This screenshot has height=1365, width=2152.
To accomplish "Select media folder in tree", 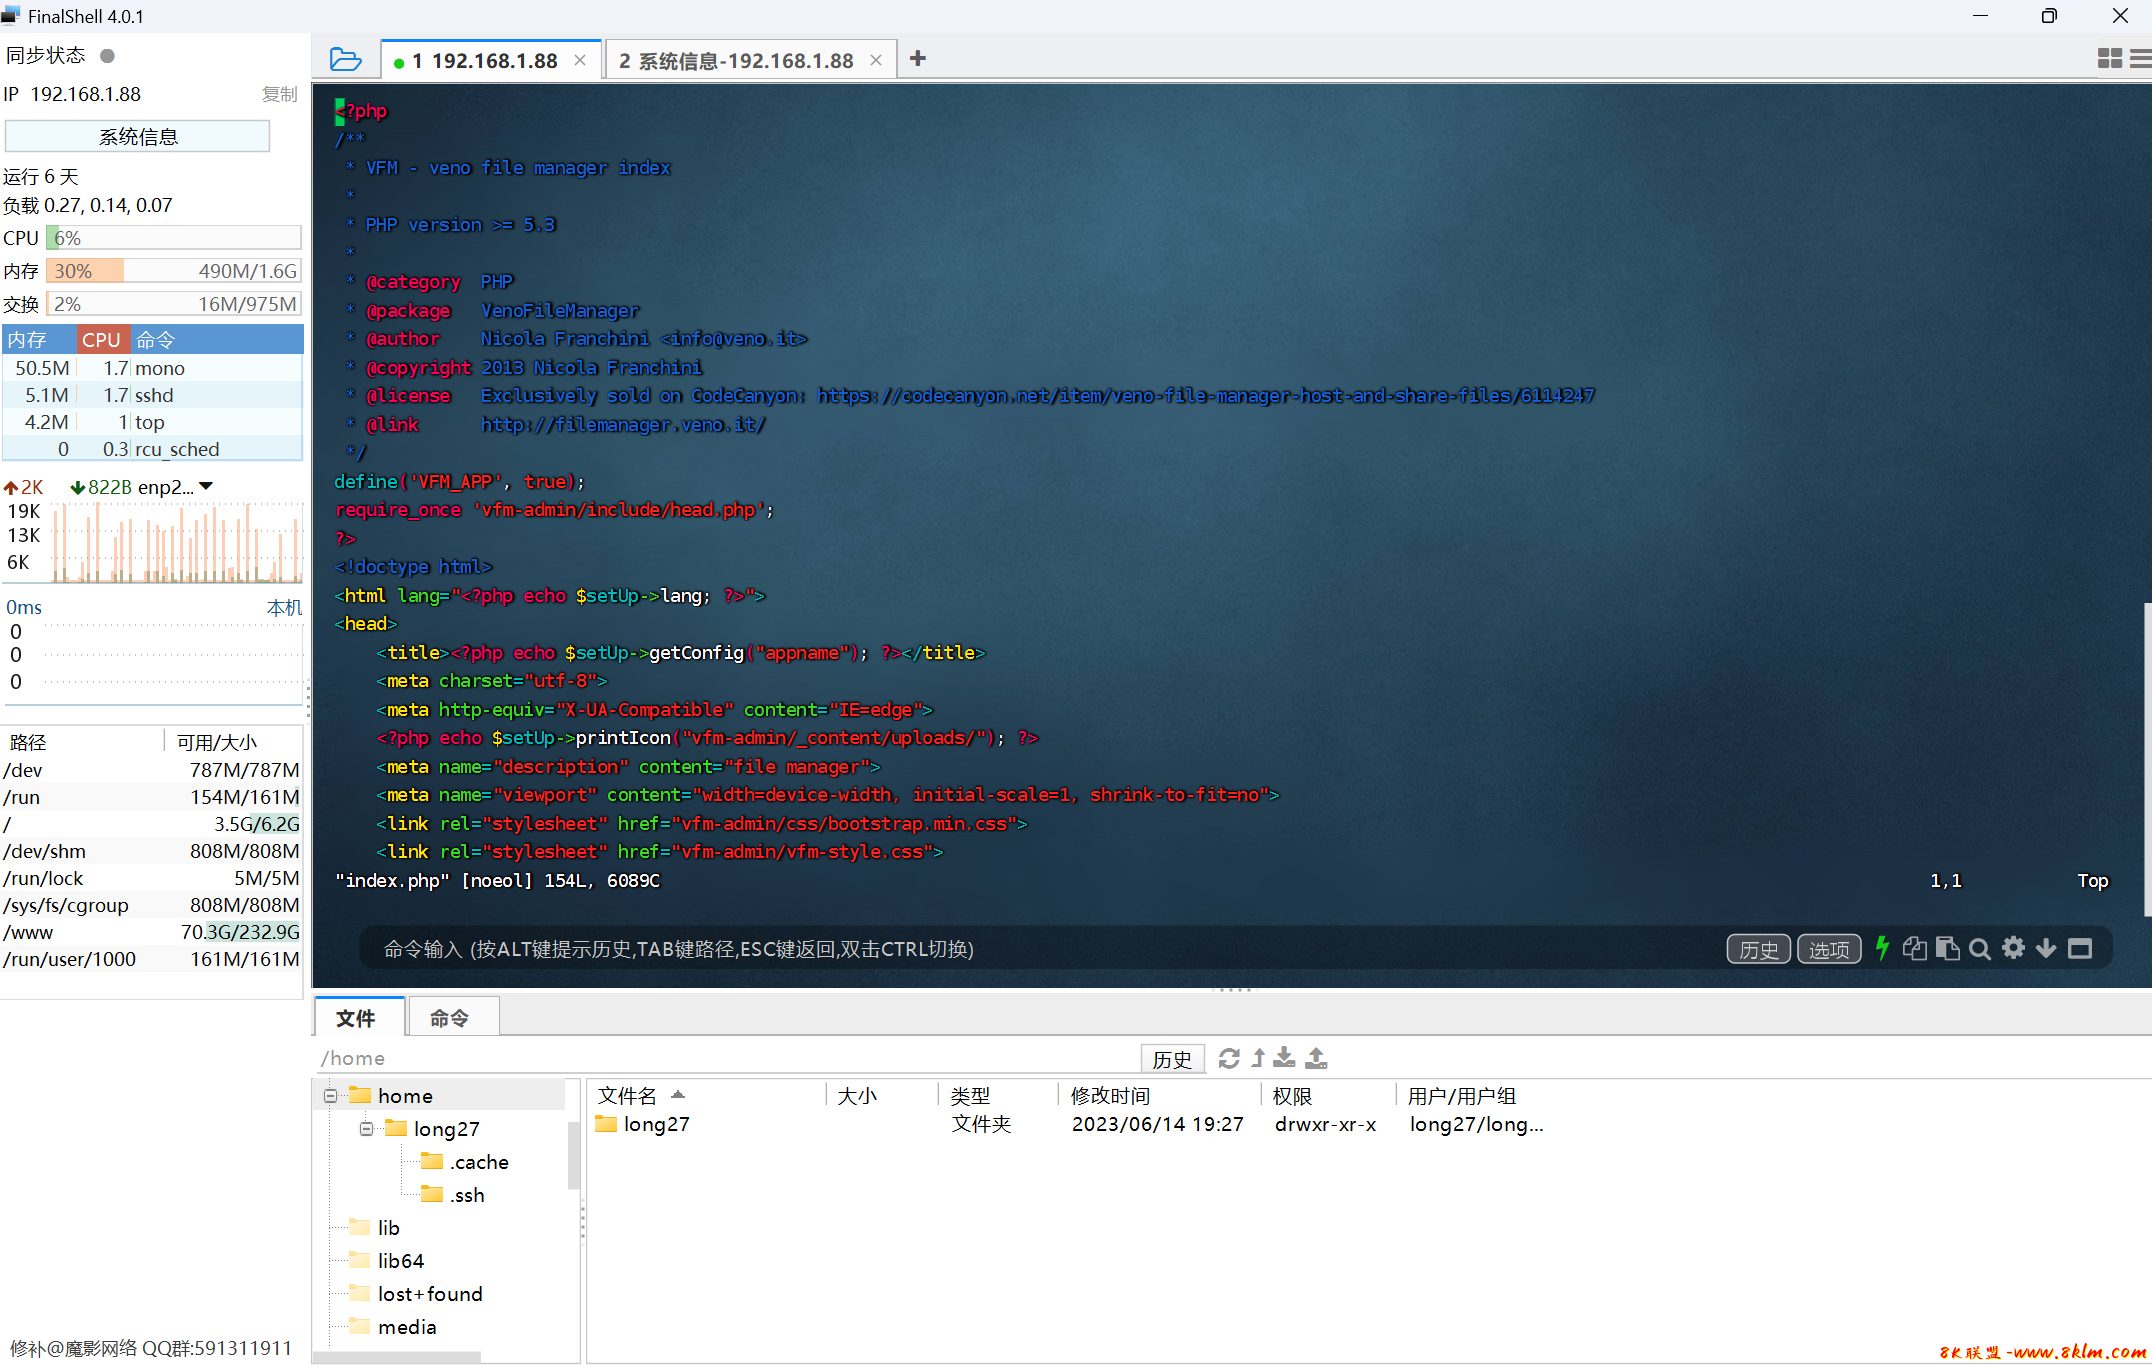I will 393,1327.
